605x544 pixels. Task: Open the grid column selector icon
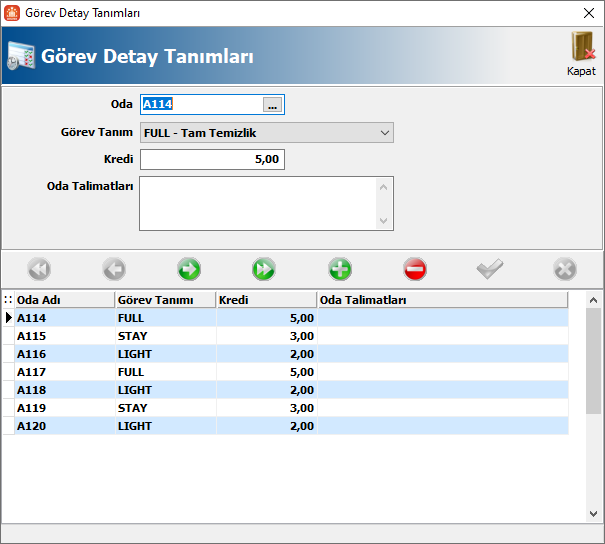click(x=8, y=300)
